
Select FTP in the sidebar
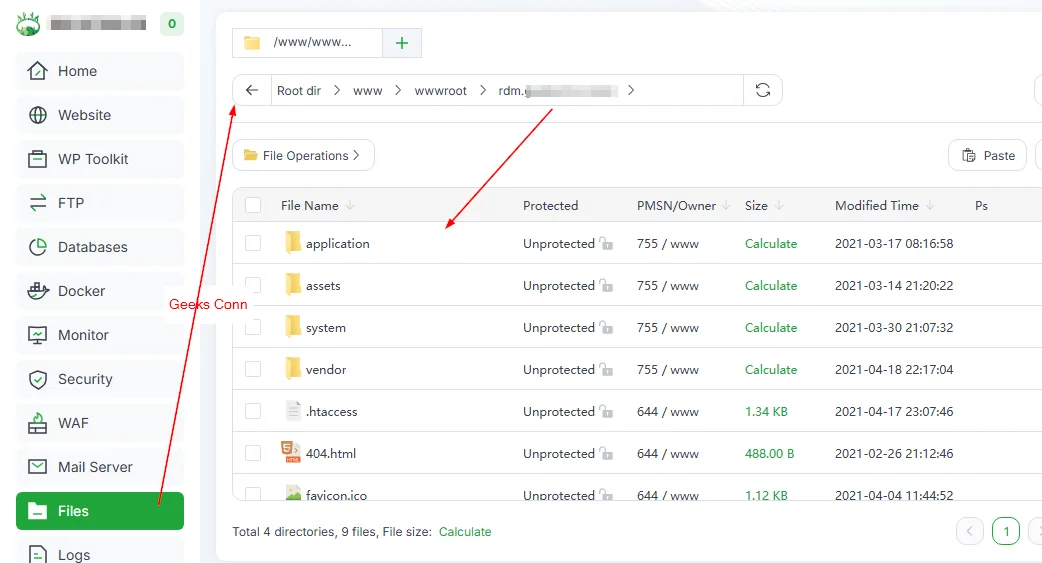coord(100,203)
